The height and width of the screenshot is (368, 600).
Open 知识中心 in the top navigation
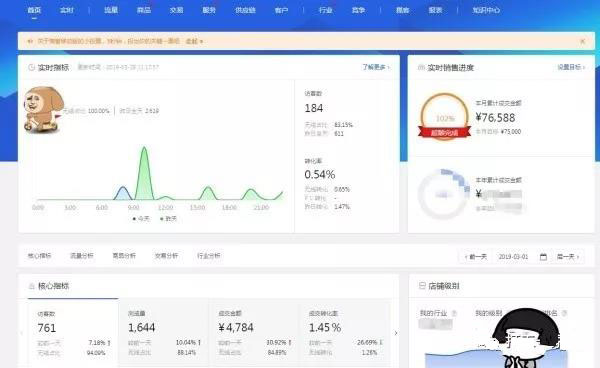[486, 10]
